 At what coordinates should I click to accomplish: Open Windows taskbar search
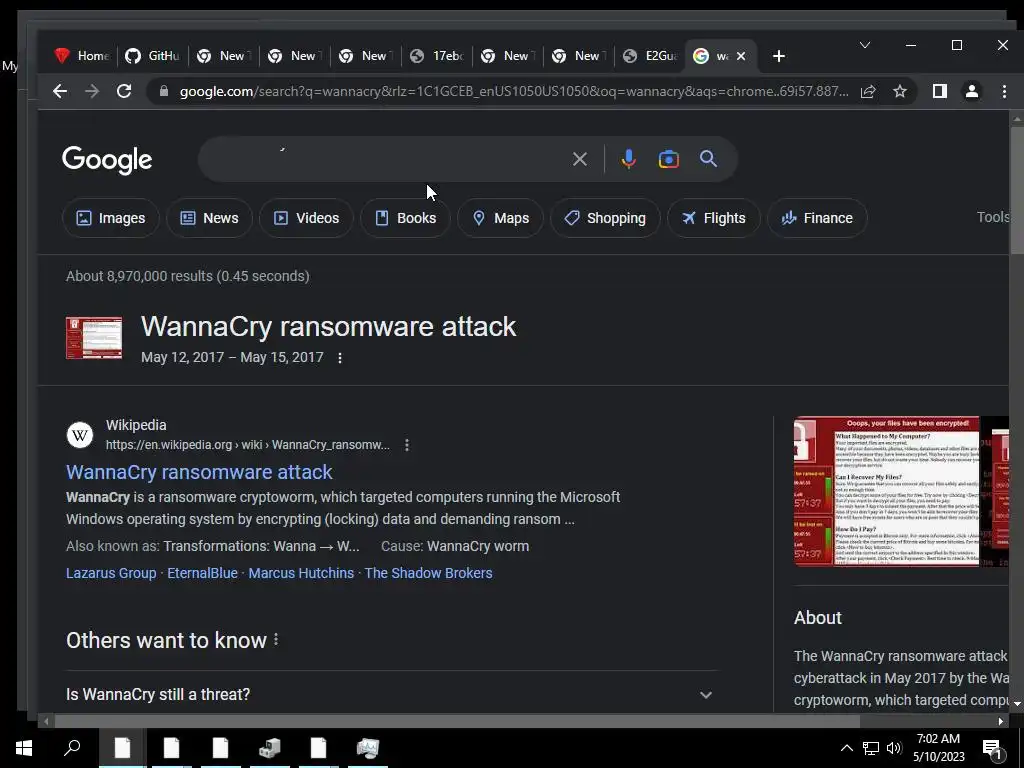pos(72,748)
